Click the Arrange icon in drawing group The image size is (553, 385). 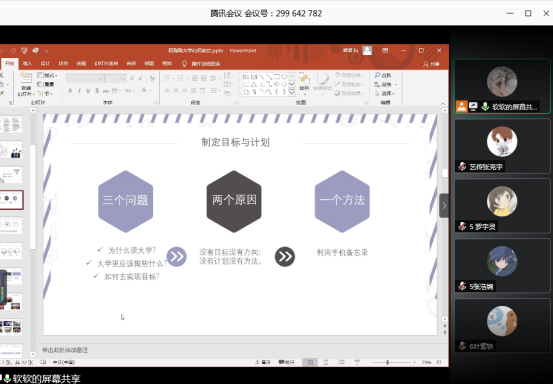coord(304,81)
